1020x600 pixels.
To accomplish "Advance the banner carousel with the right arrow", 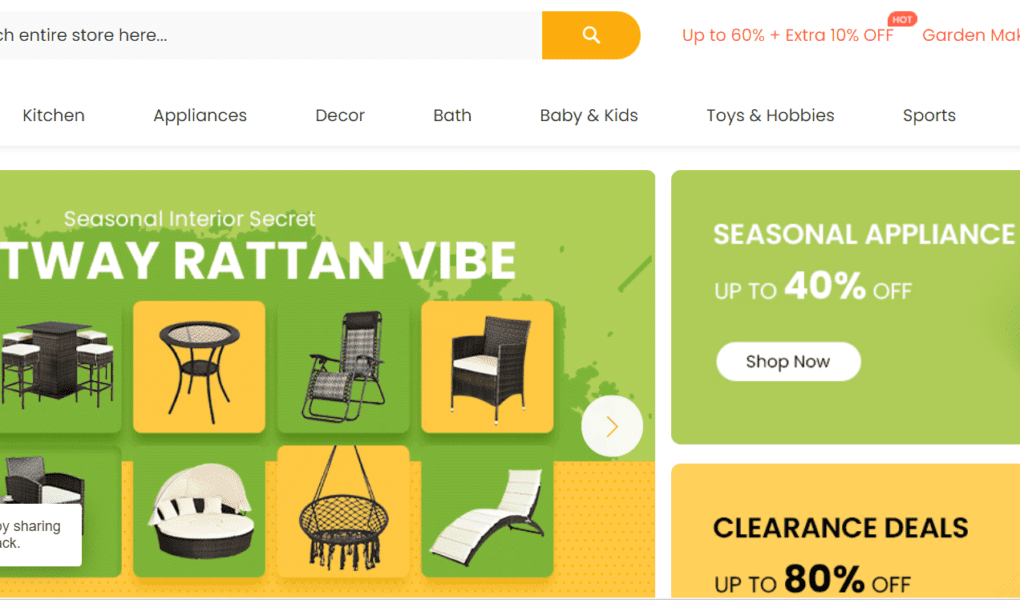I will (x=611, y=426).
